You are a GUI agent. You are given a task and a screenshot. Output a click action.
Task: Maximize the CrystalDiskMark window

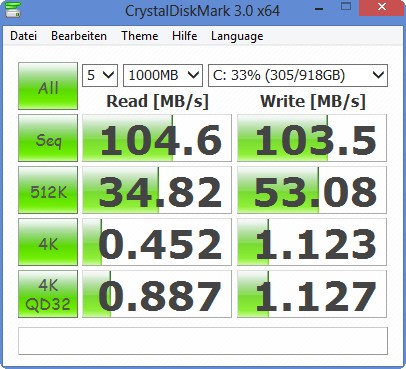(x=346, y=7)
